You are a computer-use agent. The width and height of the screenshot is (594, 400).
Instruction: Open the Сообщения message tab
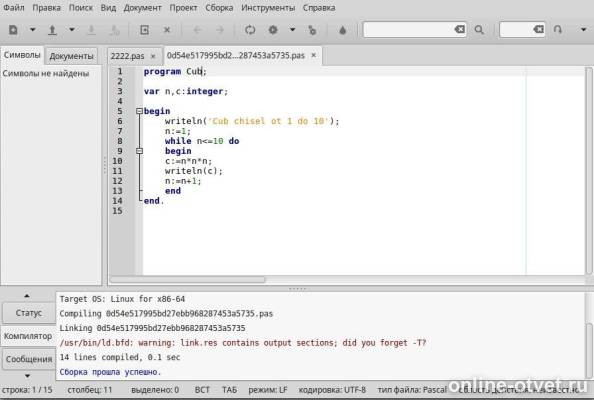(29, 359)
